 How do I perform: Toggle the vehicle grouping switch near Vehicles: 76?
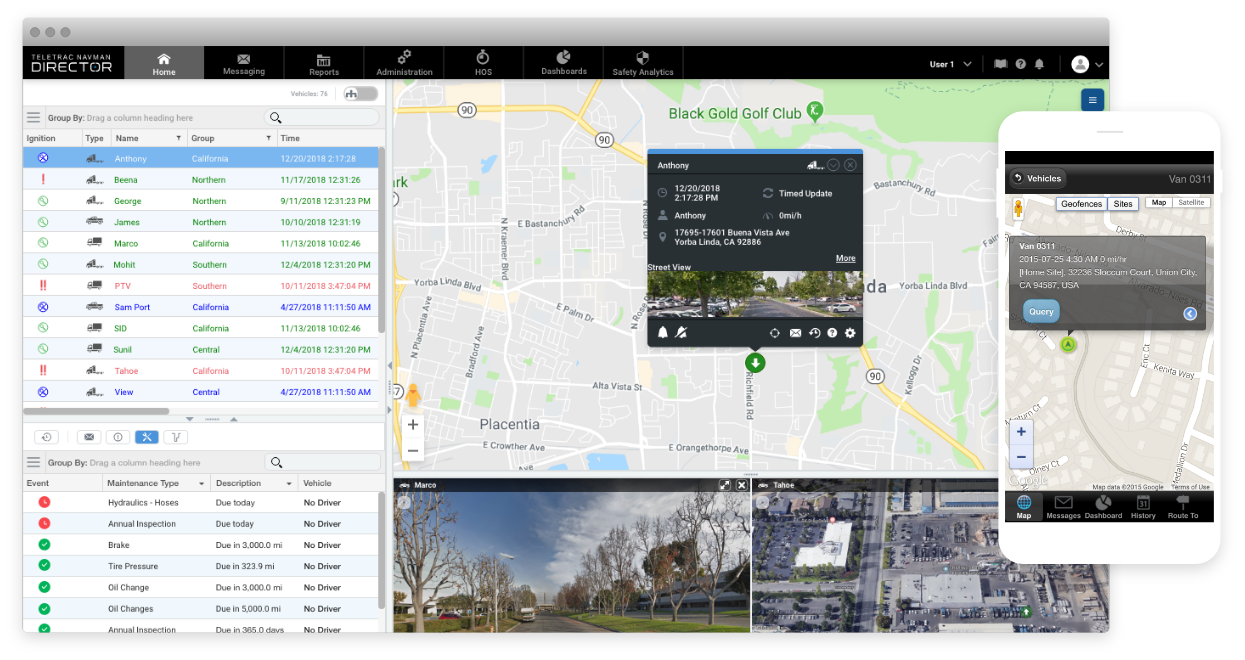coord(360,94)
